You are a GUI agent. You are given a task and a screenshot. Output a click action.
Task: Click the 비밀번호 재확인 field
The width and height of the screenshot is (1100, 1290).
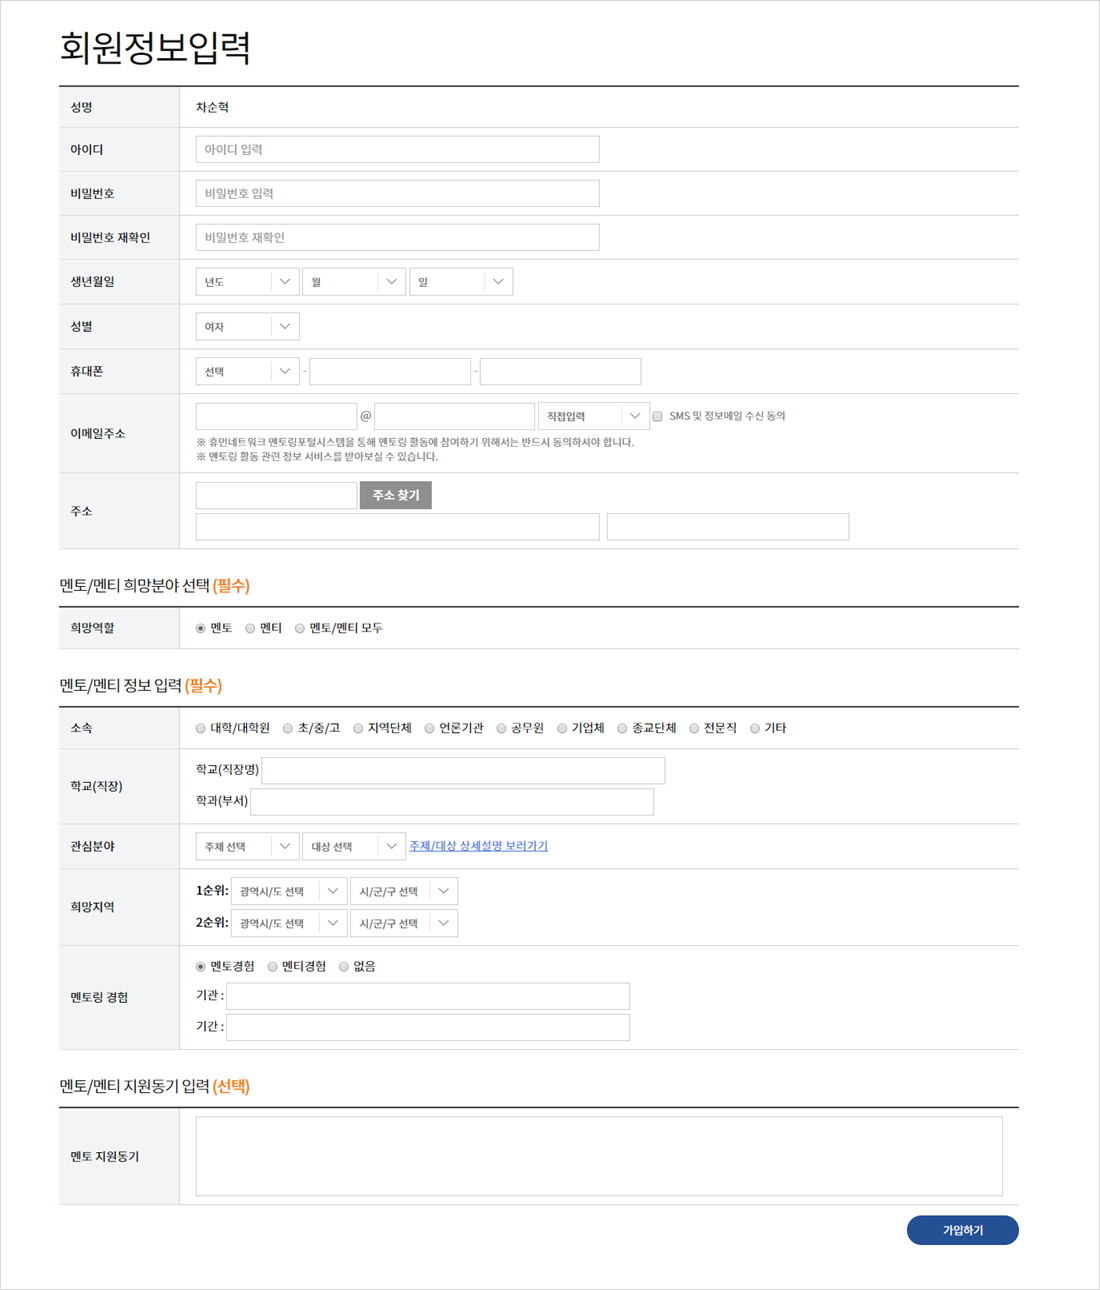point(397,238)
